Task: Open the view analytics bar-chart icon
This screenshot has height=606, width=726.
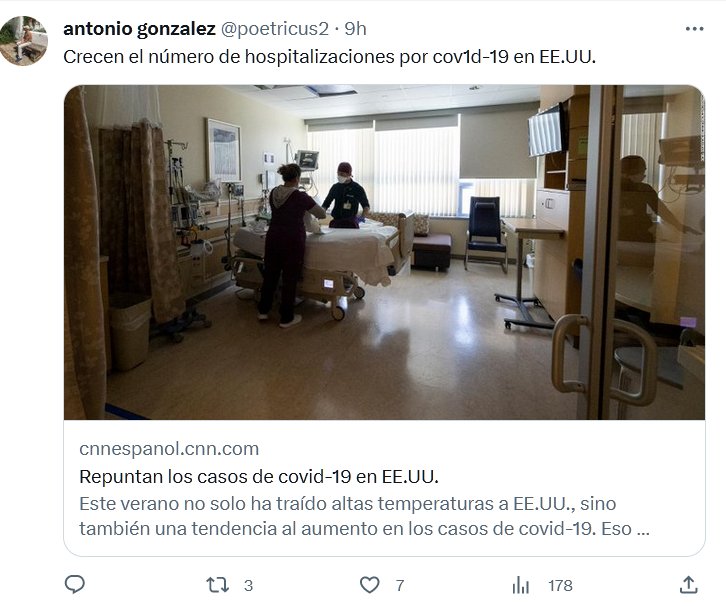Action: 521,585
